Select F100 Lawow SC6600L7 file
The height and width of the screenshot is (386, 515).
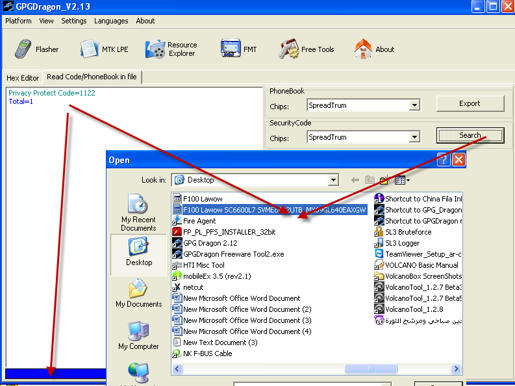[270, 210]
